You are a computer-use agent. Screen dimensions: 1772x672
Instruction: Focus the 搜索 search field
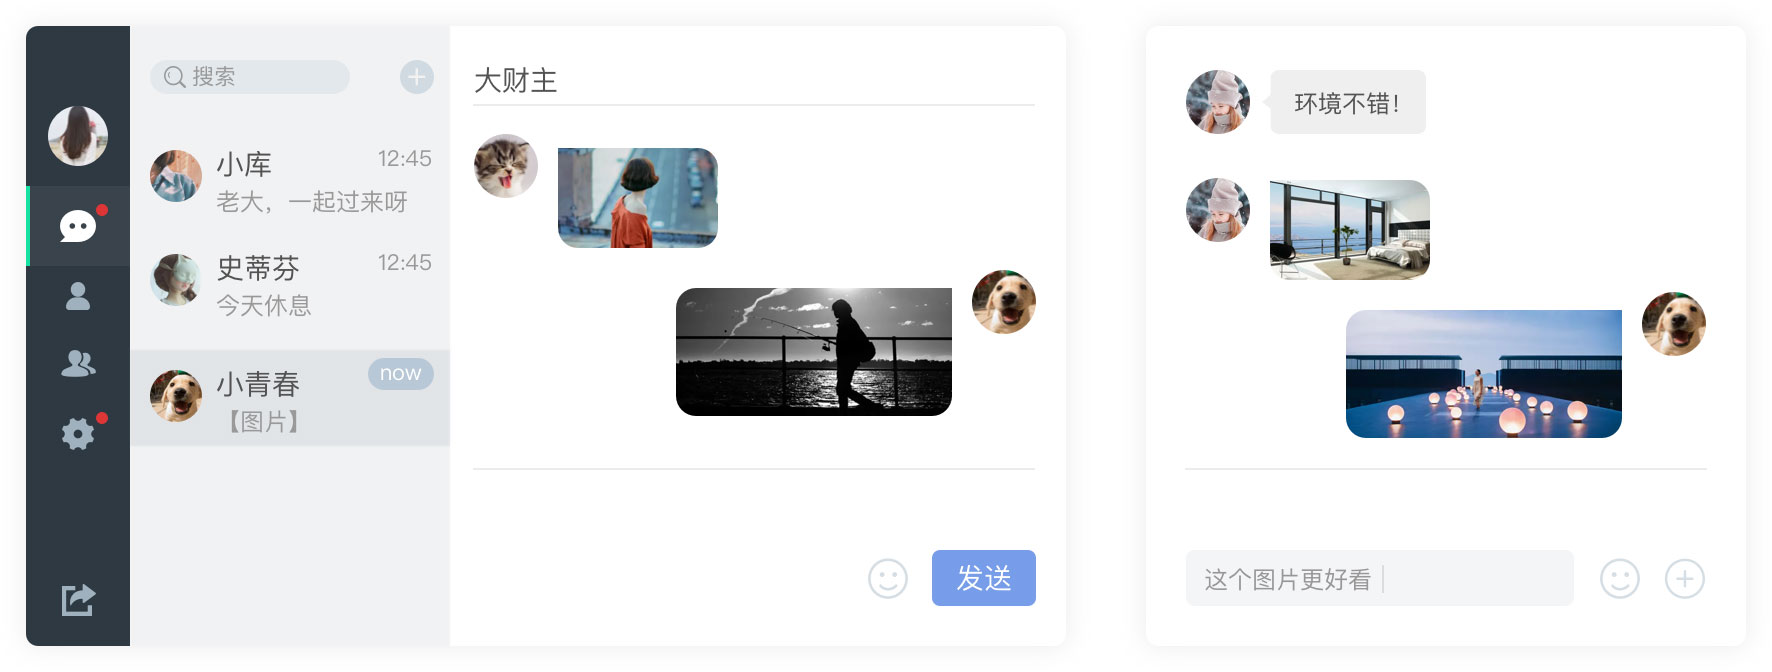point(250,77)
